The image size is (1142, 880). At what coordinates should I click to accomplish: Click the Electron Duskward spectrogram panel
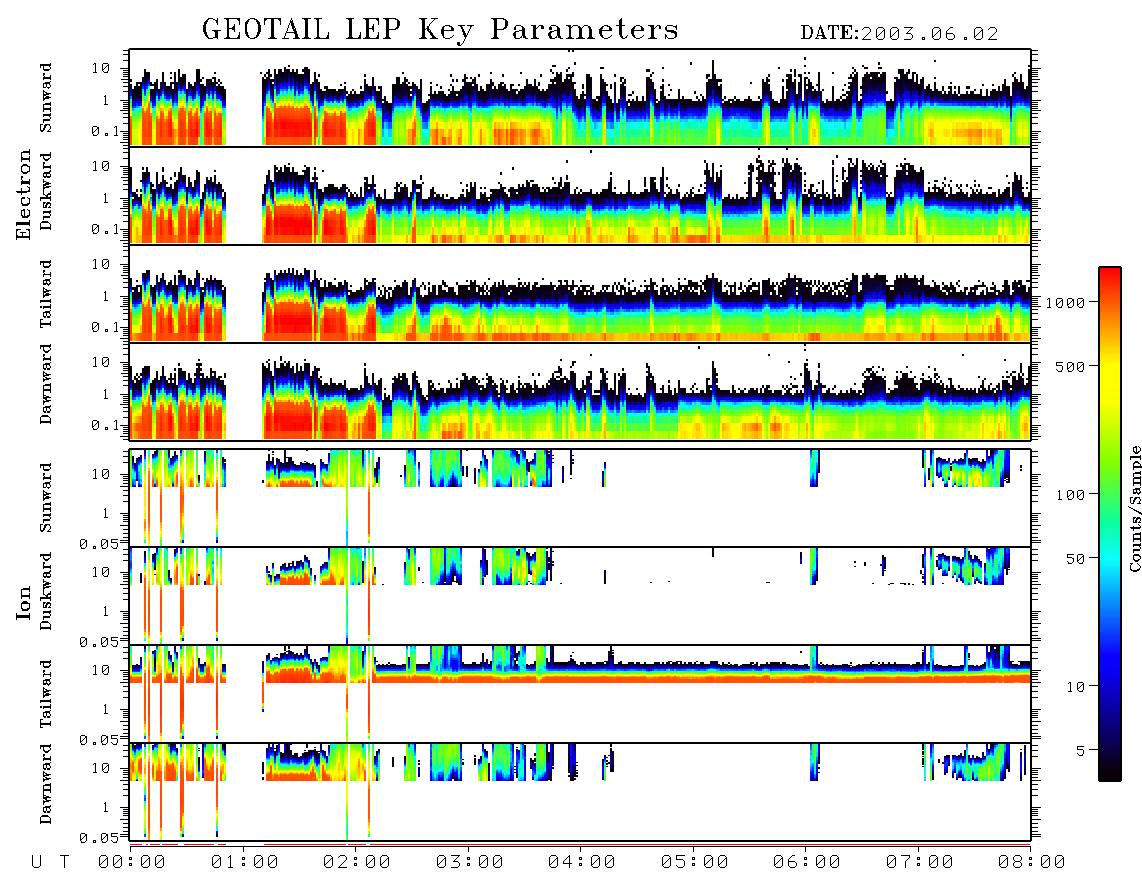point(580,195)
